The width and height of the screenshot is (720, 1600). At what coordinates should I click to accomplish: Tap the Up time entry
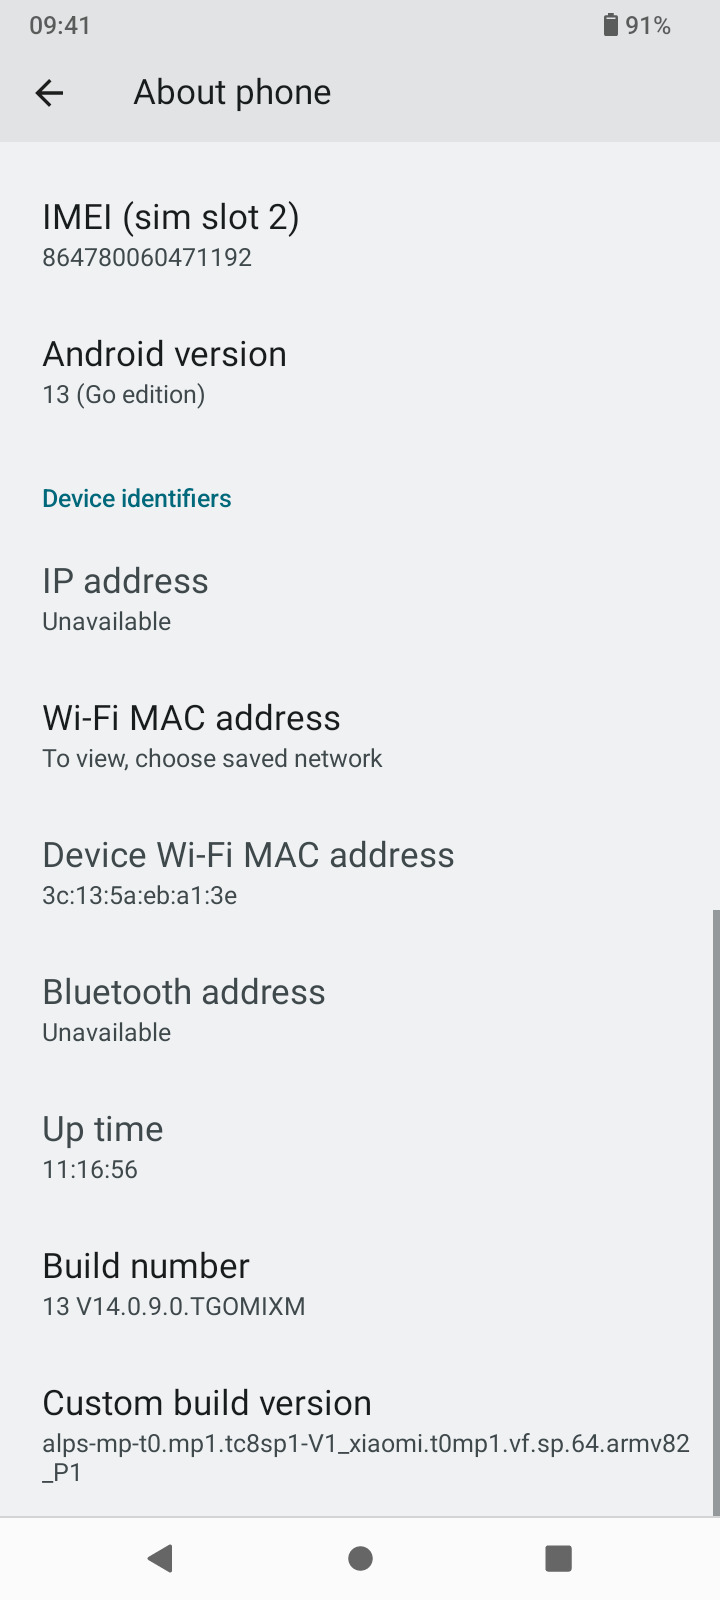click(103, 1147)
